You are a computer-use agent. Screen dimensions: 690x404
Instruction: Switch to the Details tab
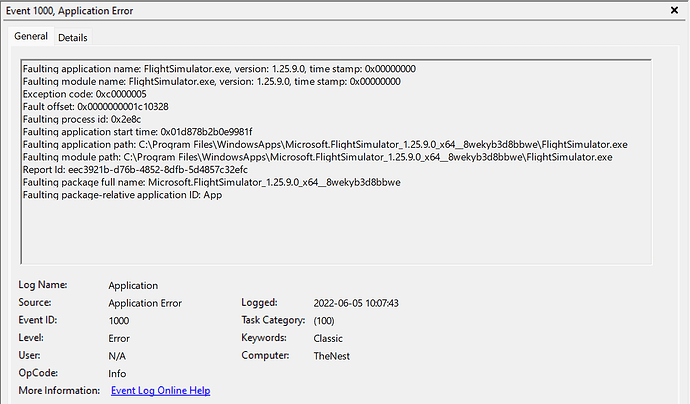pos(73,37)
